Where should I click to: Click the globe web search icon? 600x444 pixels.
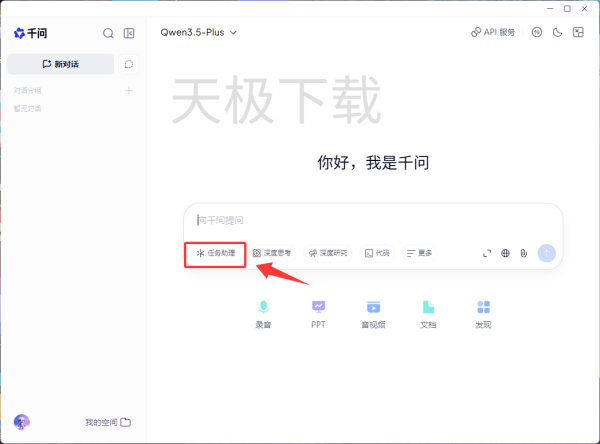tap(505, 253)
